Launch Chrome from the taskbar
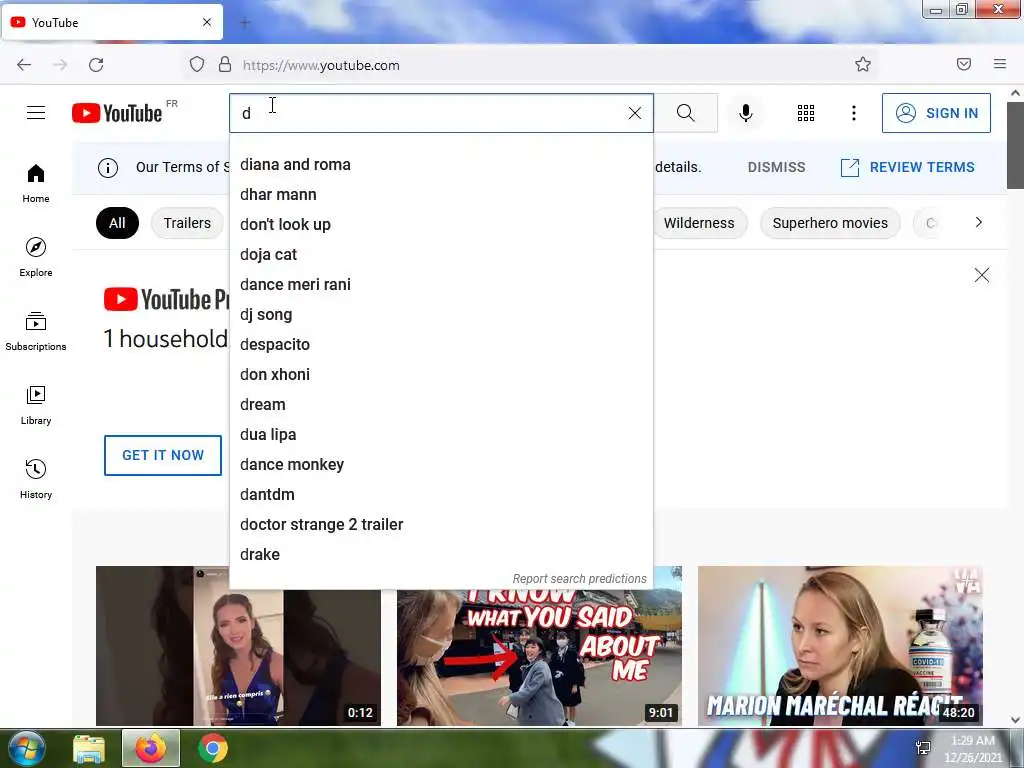 pos(213,748)
